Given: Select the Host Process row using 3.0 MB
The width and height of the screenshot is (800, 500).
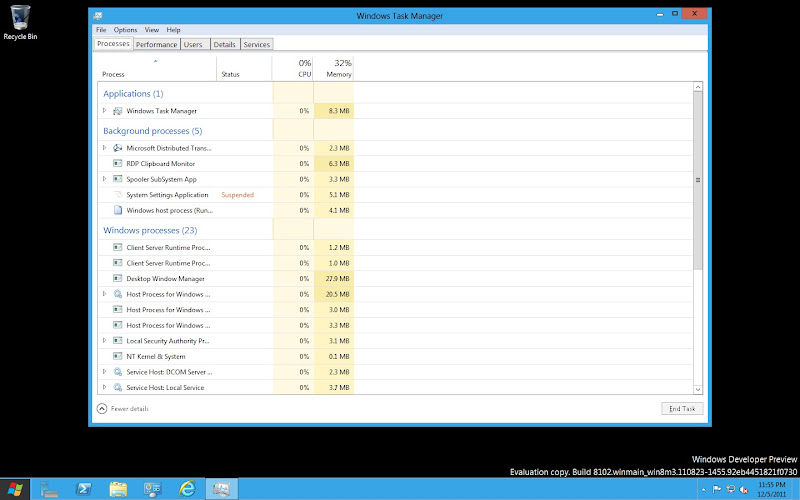Looking at the screenshot, I should point(395,310).
